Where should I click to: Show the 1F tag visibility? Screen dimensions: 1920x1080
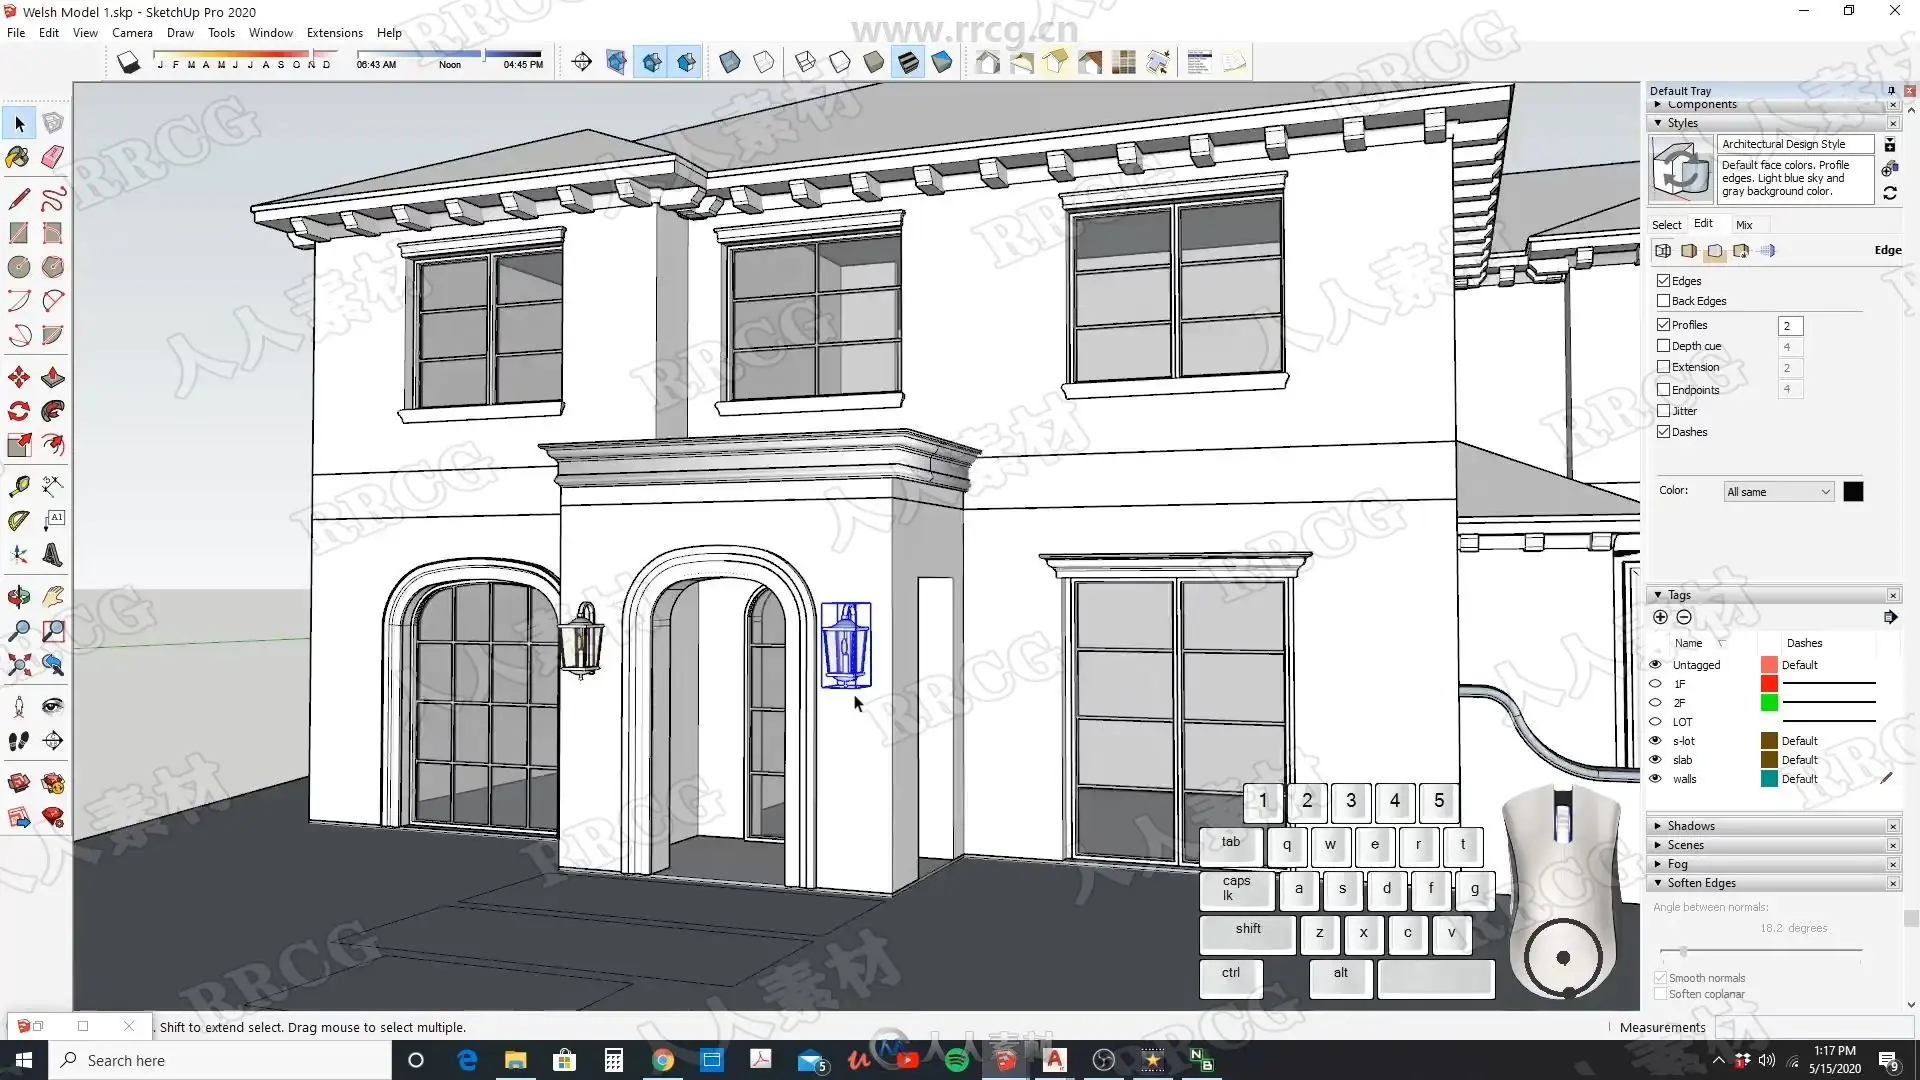pyautogui.click(x=1655, y=684)
